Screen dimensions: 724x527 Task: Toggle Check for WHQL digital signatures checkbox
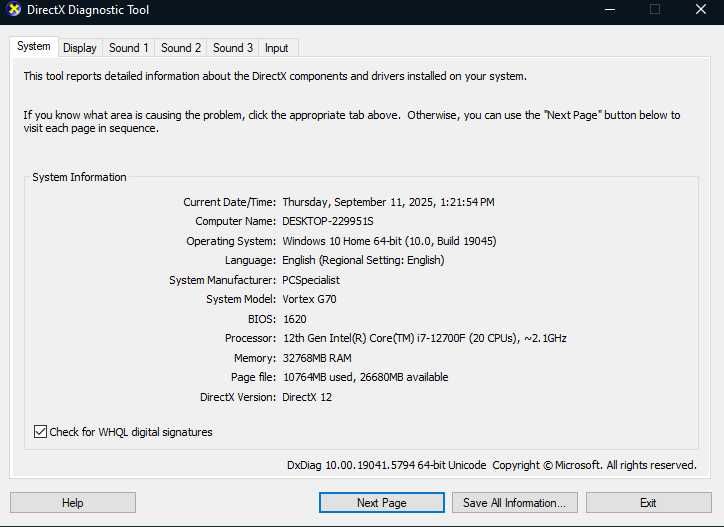[x=40, y=432]
